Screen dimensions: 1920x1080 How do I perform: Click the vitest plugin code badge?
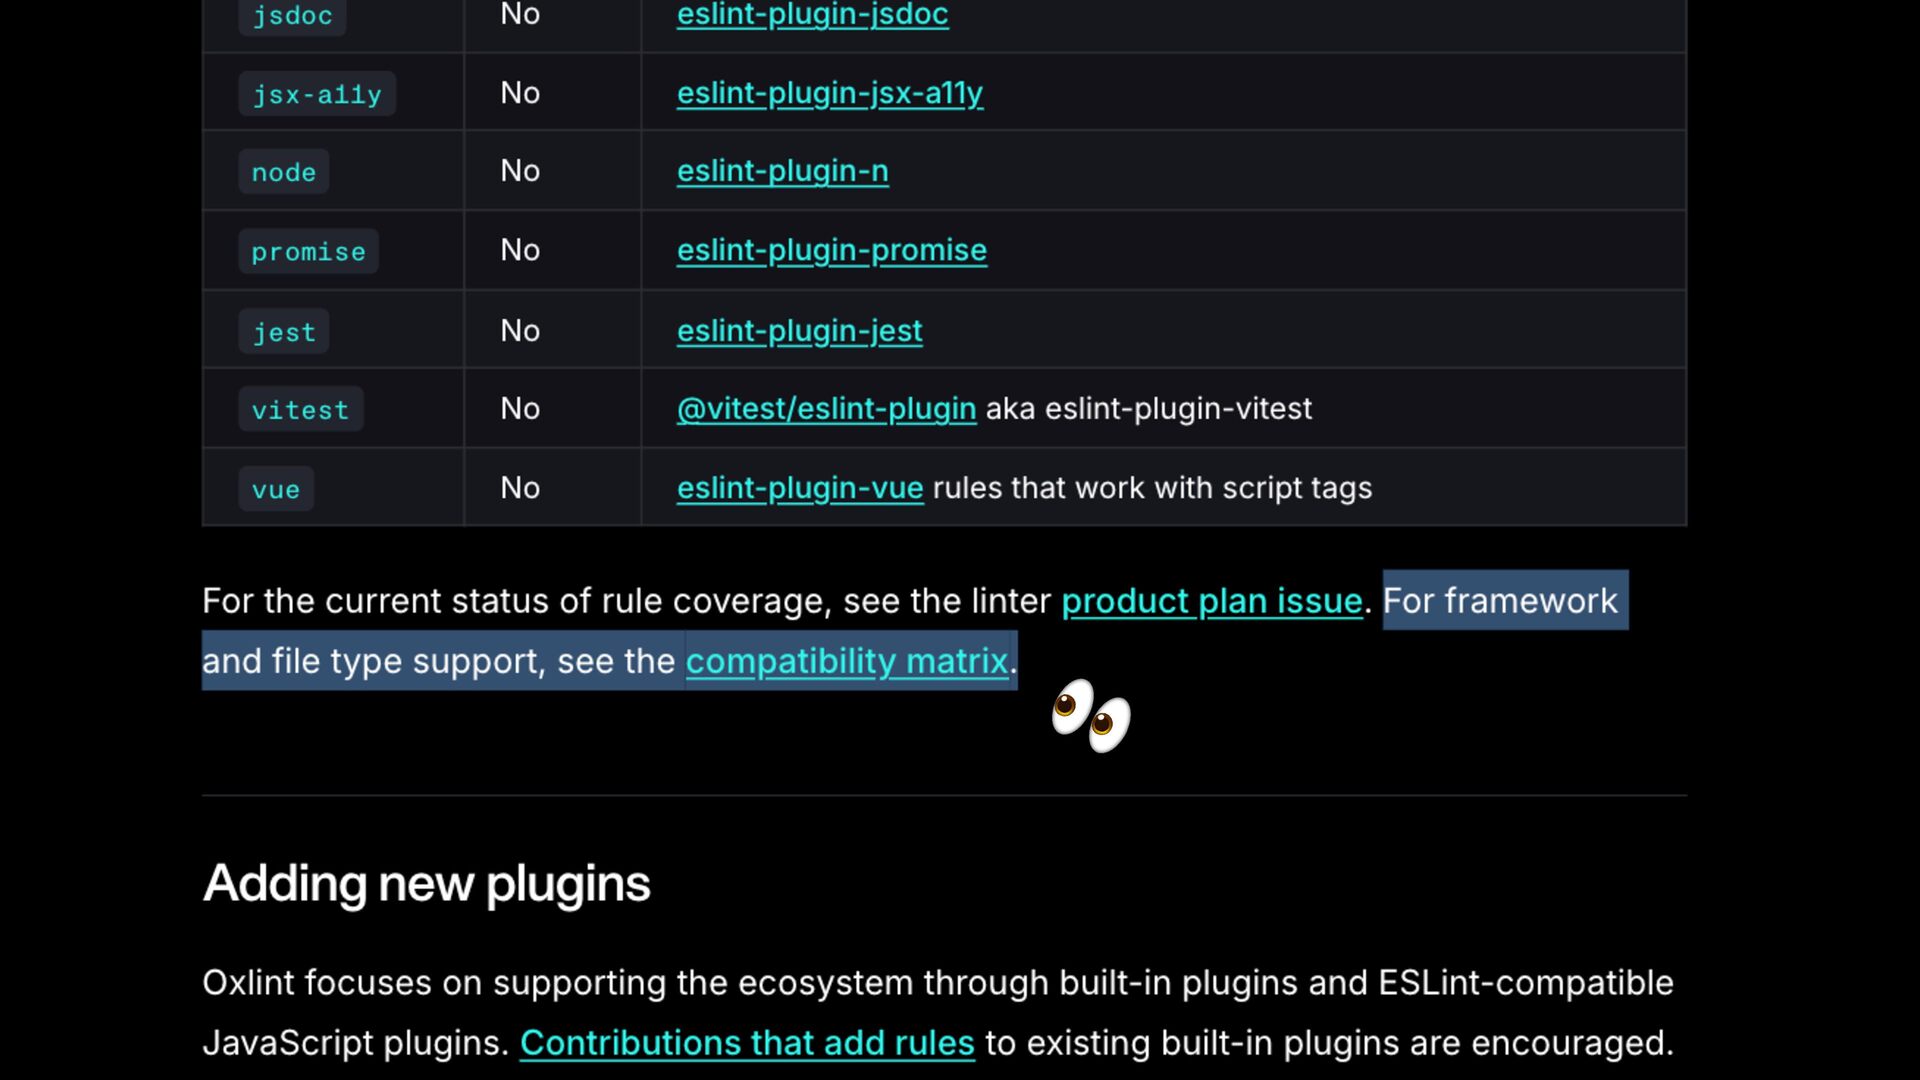point(300,410)
